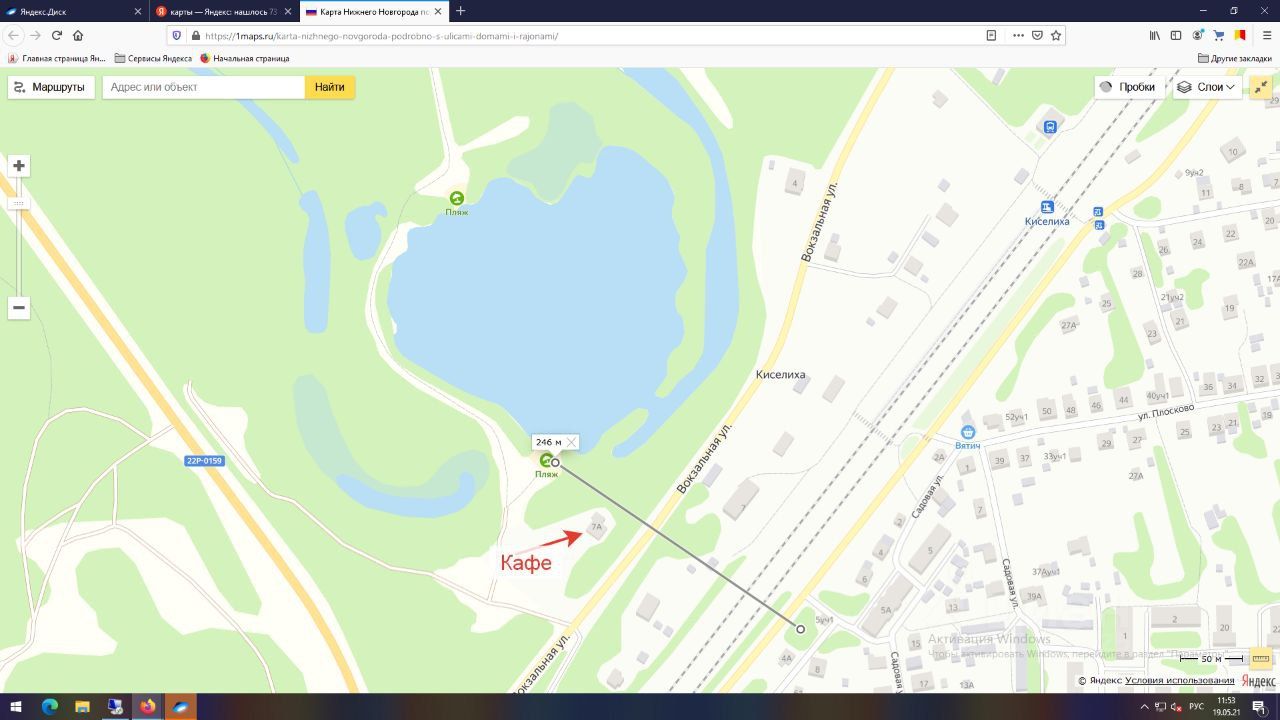This screenshot has height=720, width=1280.
Task: Open Firefox from the Windows taskbar
Action: click(x=147, y=706)
